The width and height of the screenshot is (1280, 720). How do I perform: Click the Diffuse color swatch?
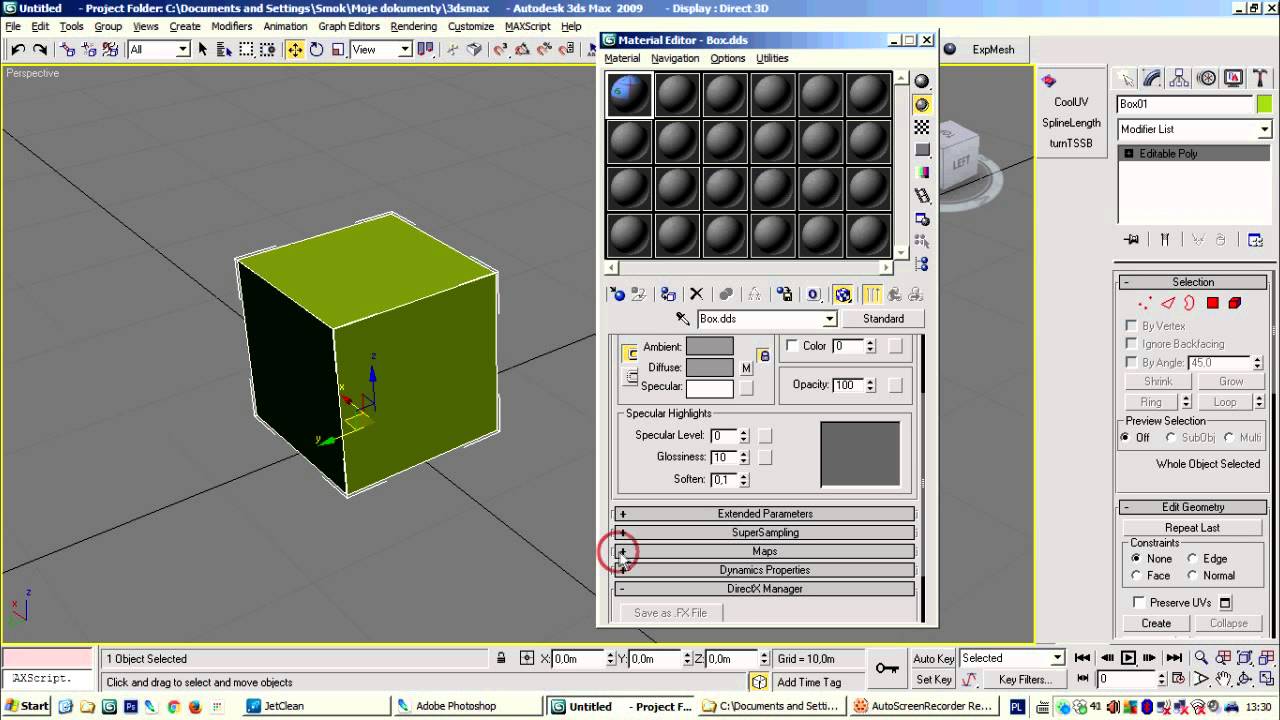point(710,367)
